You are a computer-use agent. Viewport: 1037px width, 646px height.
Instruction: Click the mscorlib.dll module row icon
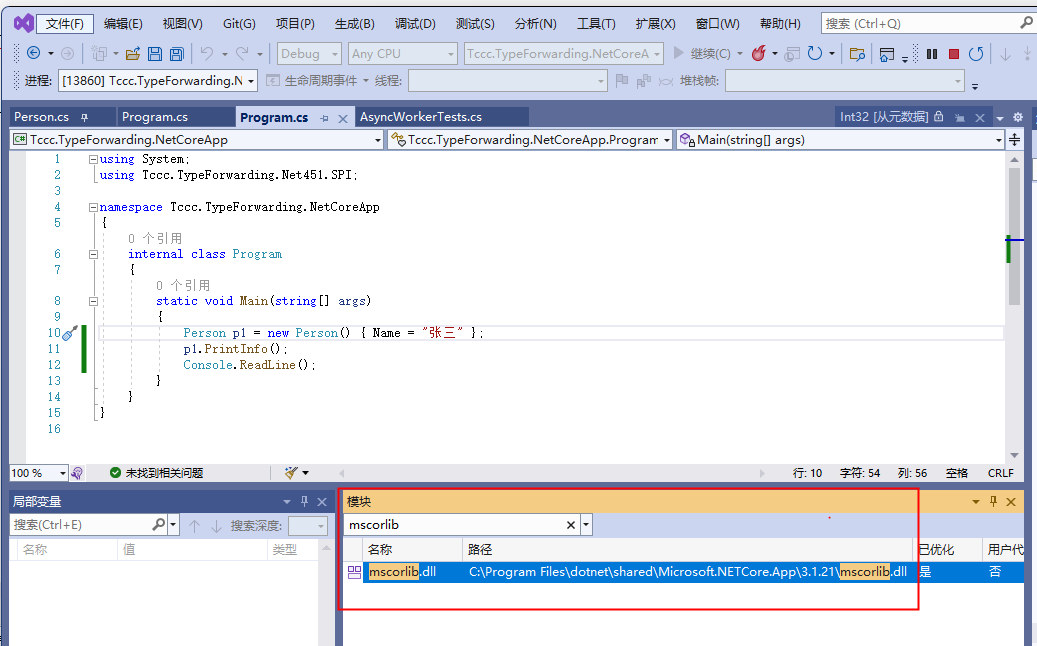[354, 572]
